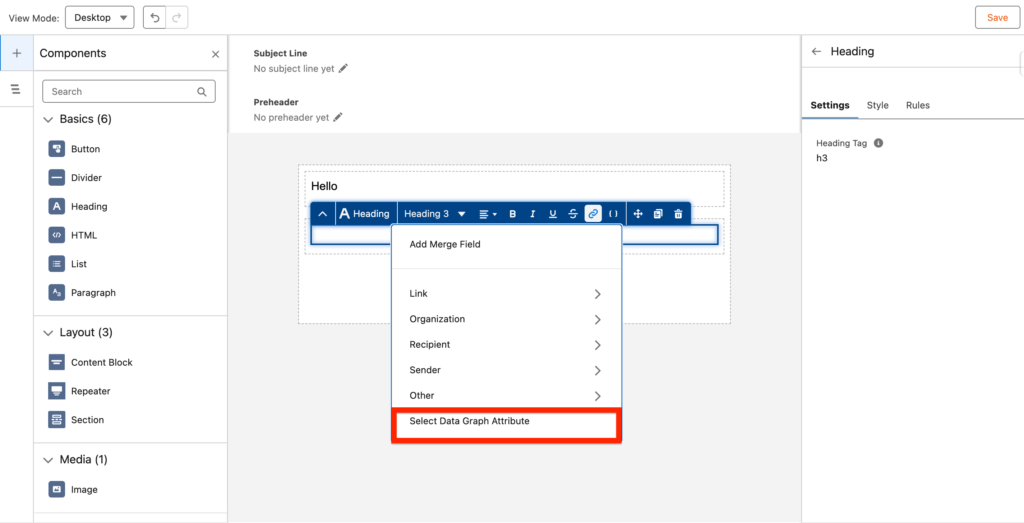
Task: Duplicate the heading component
Action: pyautogui.click(x=658, y=214)
